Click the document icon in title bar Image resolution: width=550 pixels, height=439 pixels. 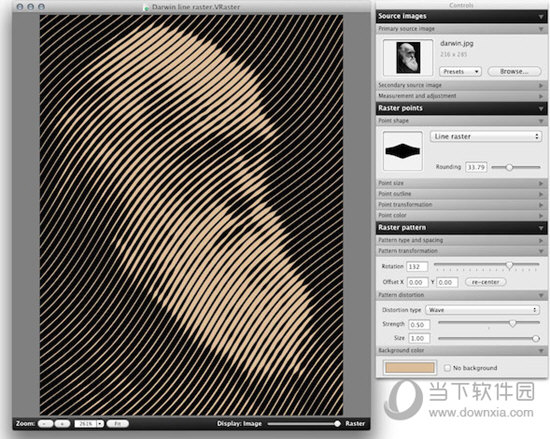(147, 7)
